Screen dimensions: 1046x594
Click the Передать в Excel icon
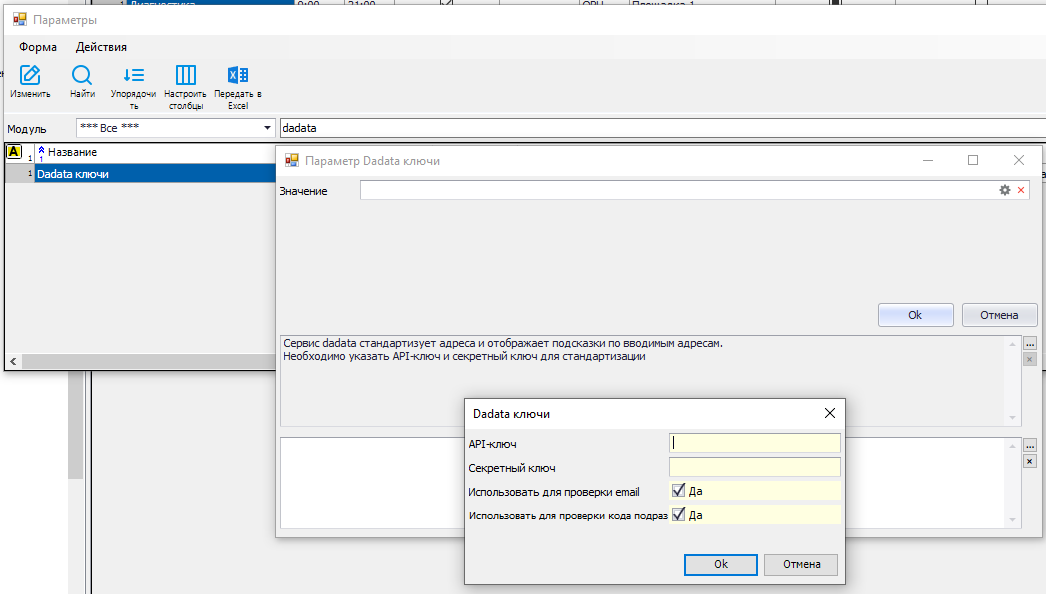pos(238,76)
